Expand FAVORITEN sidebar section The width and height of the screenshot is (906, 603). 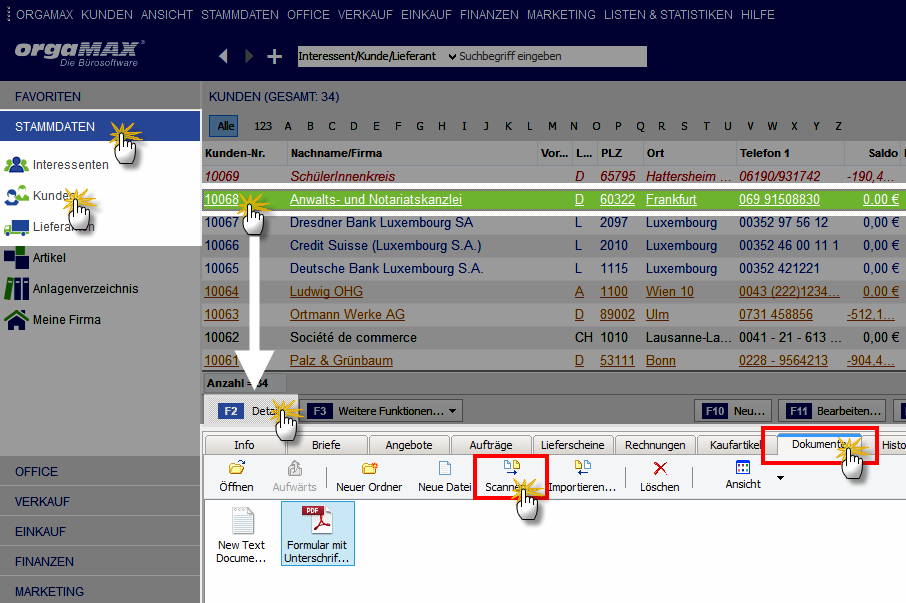pos(100,96)
